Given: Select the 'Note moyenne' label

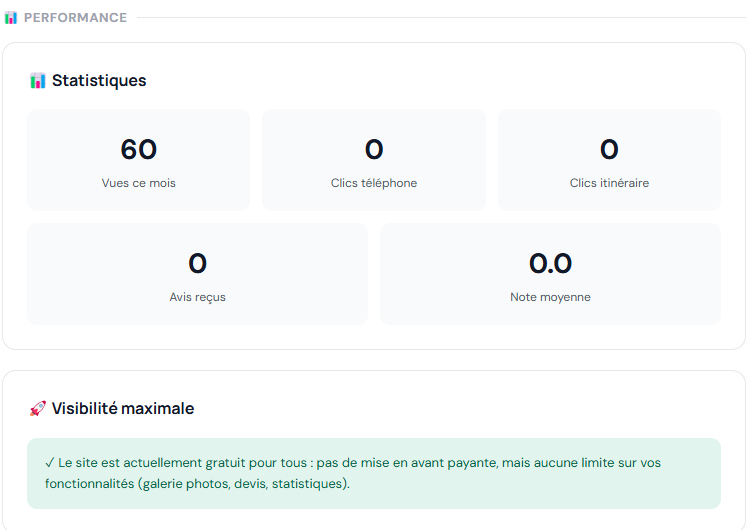Looking at the screenshot, I should tap(551, 297).
